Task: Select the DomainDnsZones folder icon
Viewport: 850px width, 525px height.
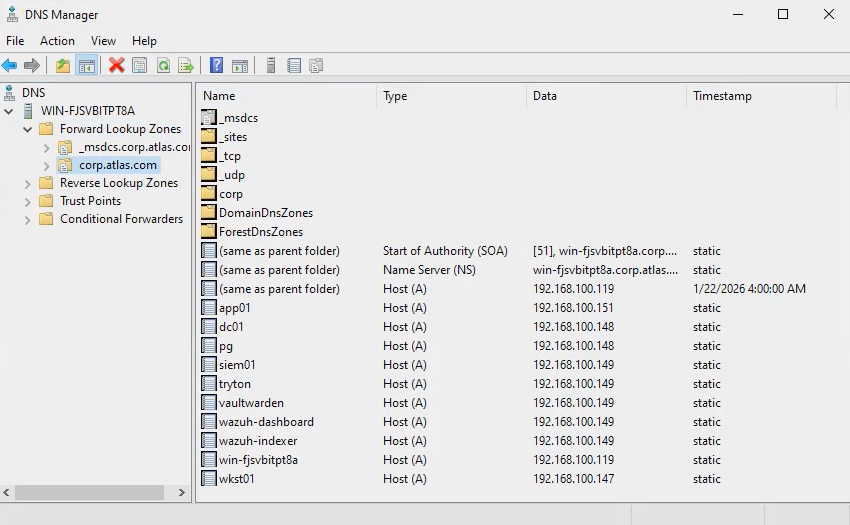Action: 209,212
